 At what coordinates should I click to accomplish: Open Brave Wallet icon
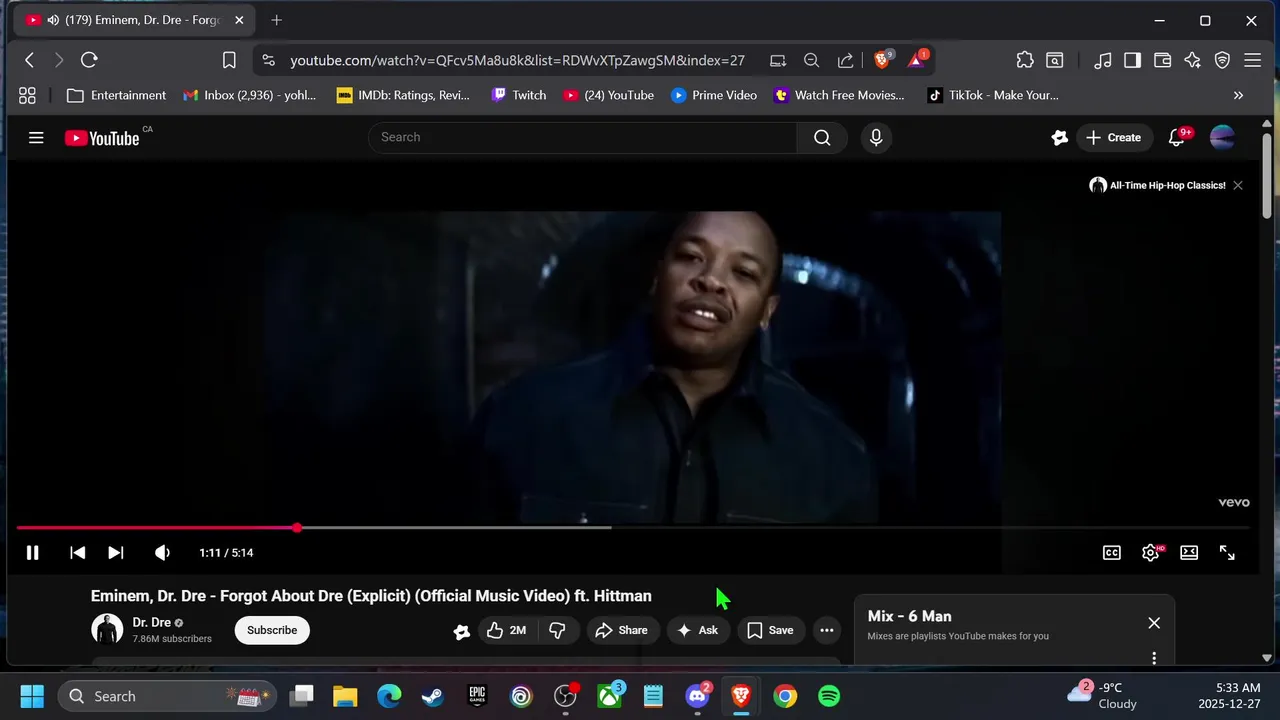tap(1162, 60)
